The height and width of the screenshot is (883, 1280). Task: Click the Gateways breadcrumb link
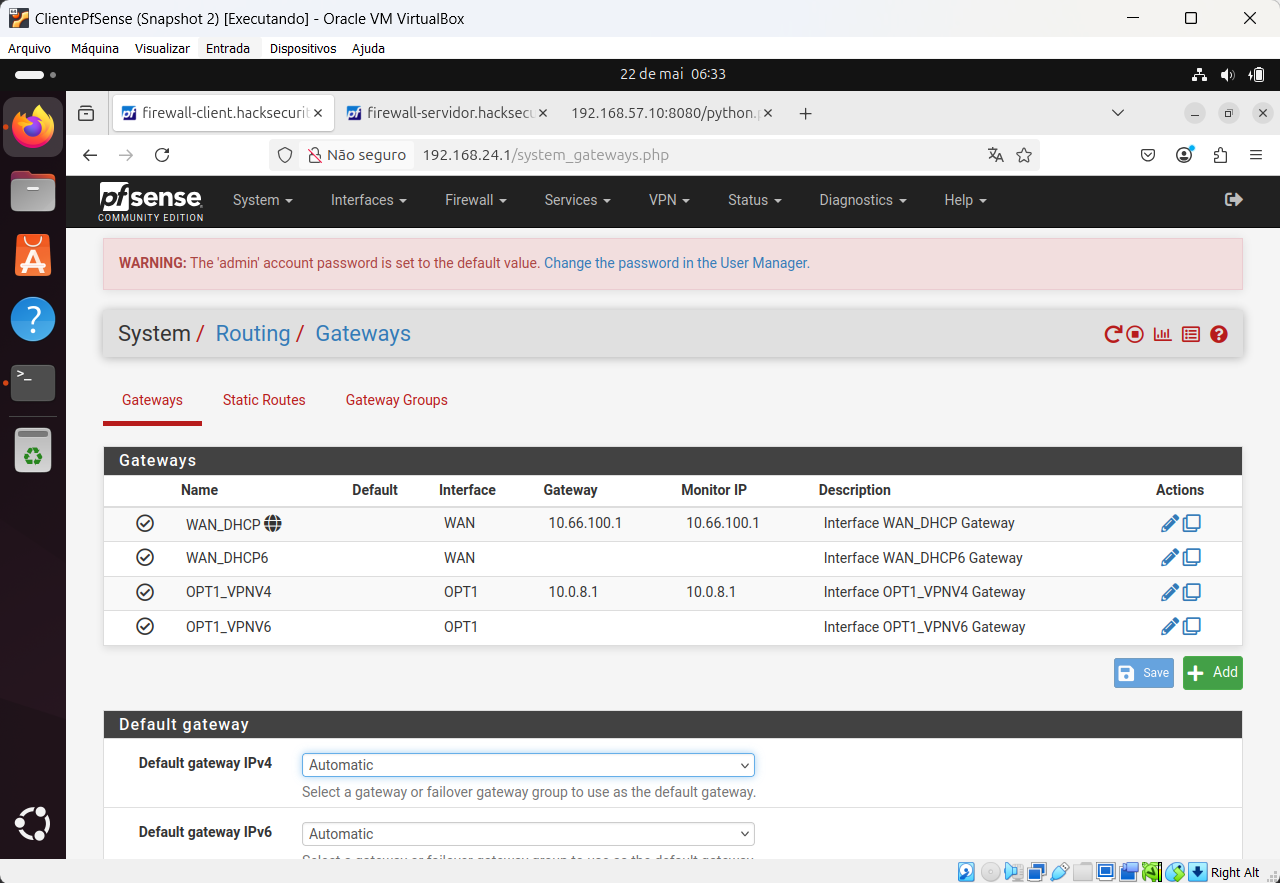point(363,334)
